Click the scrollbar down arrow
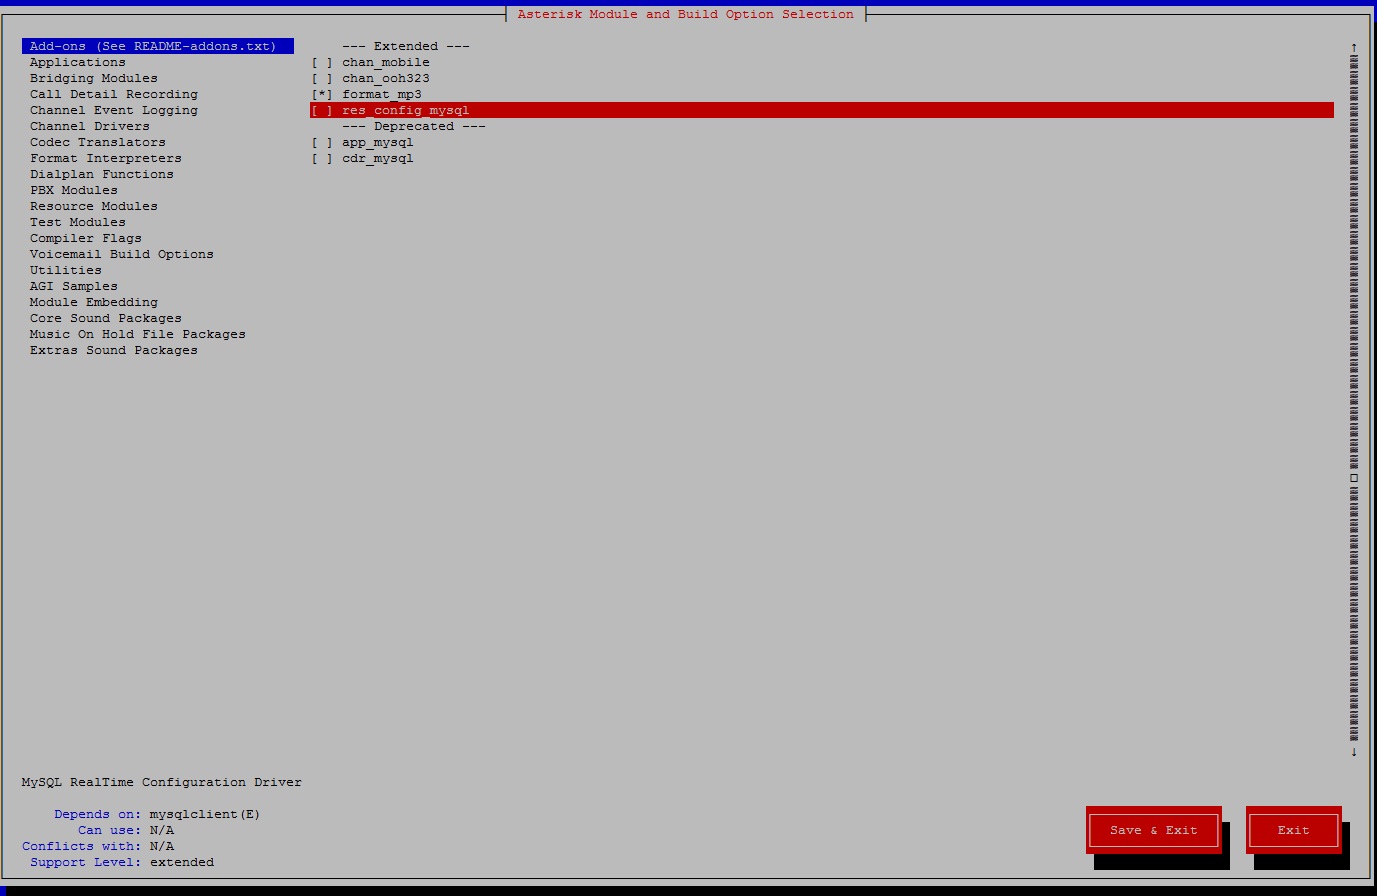Screen dimensions: 1377x896 coord(1353,750)
